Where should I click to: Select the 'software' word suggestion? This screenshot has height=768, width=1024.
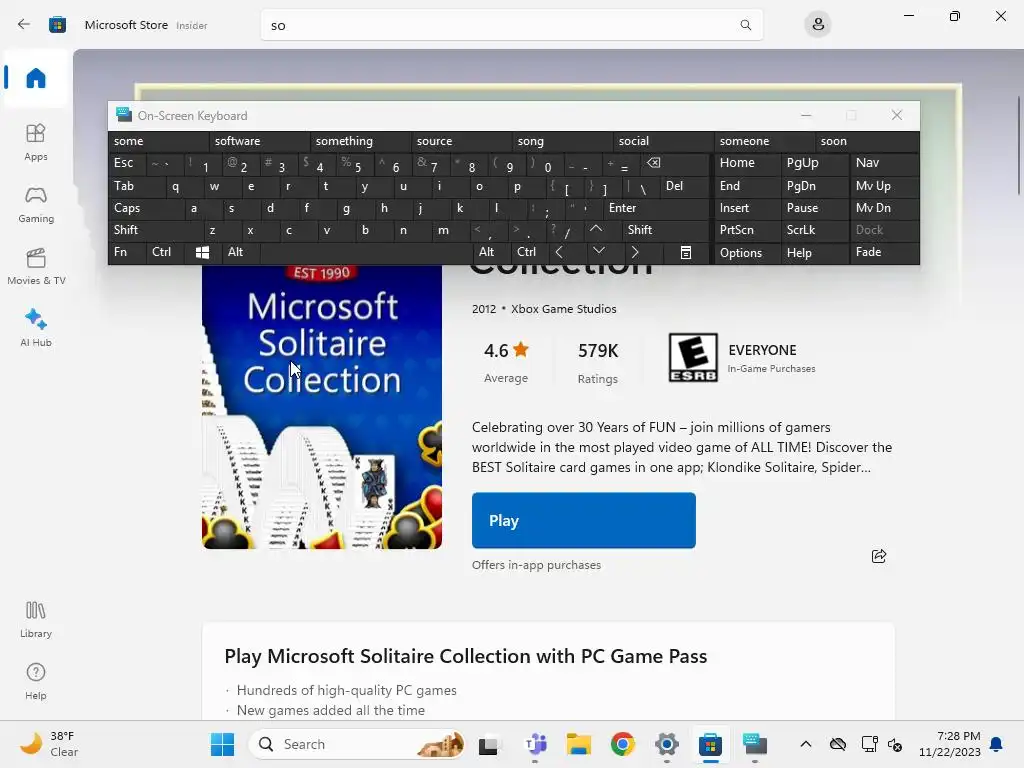tap(259, 141)
